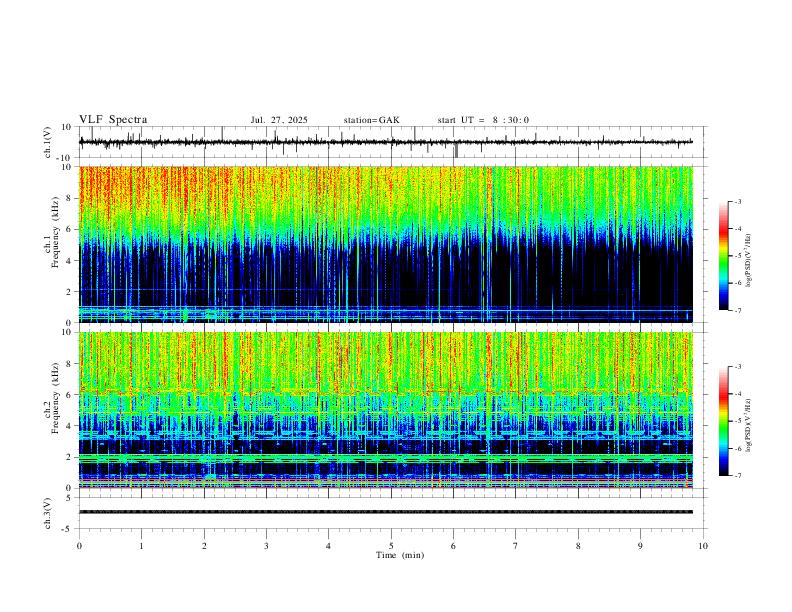
Task: Click time axis tick label "7"
Action: click(x=516, y=546)
